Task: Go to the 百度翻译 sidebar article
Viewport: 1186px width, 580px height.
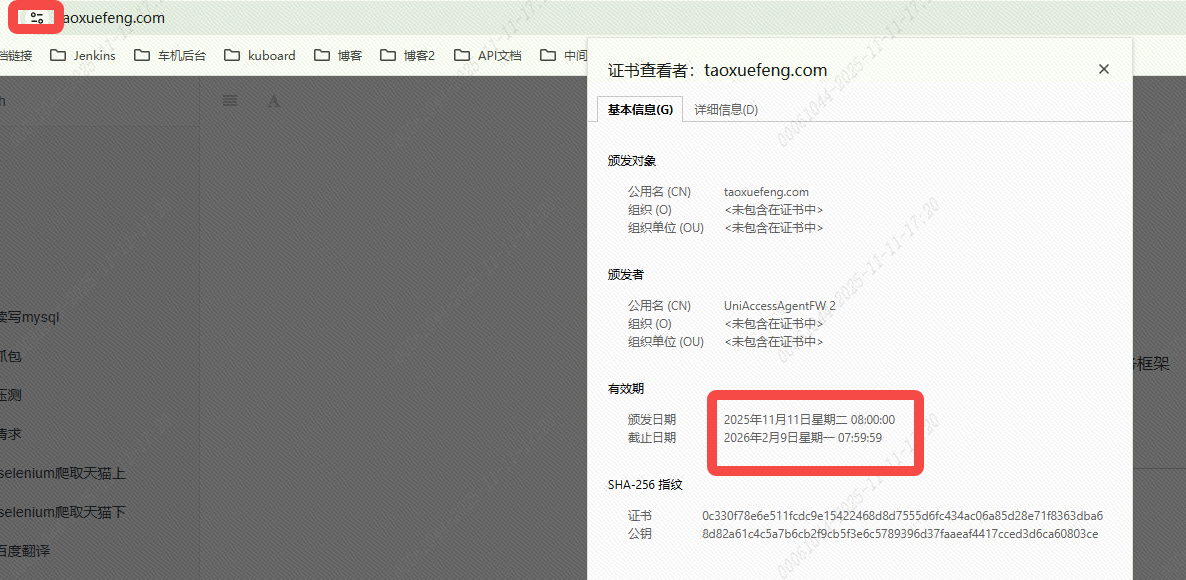Action: pyautogui.click(x=25, y=551)
